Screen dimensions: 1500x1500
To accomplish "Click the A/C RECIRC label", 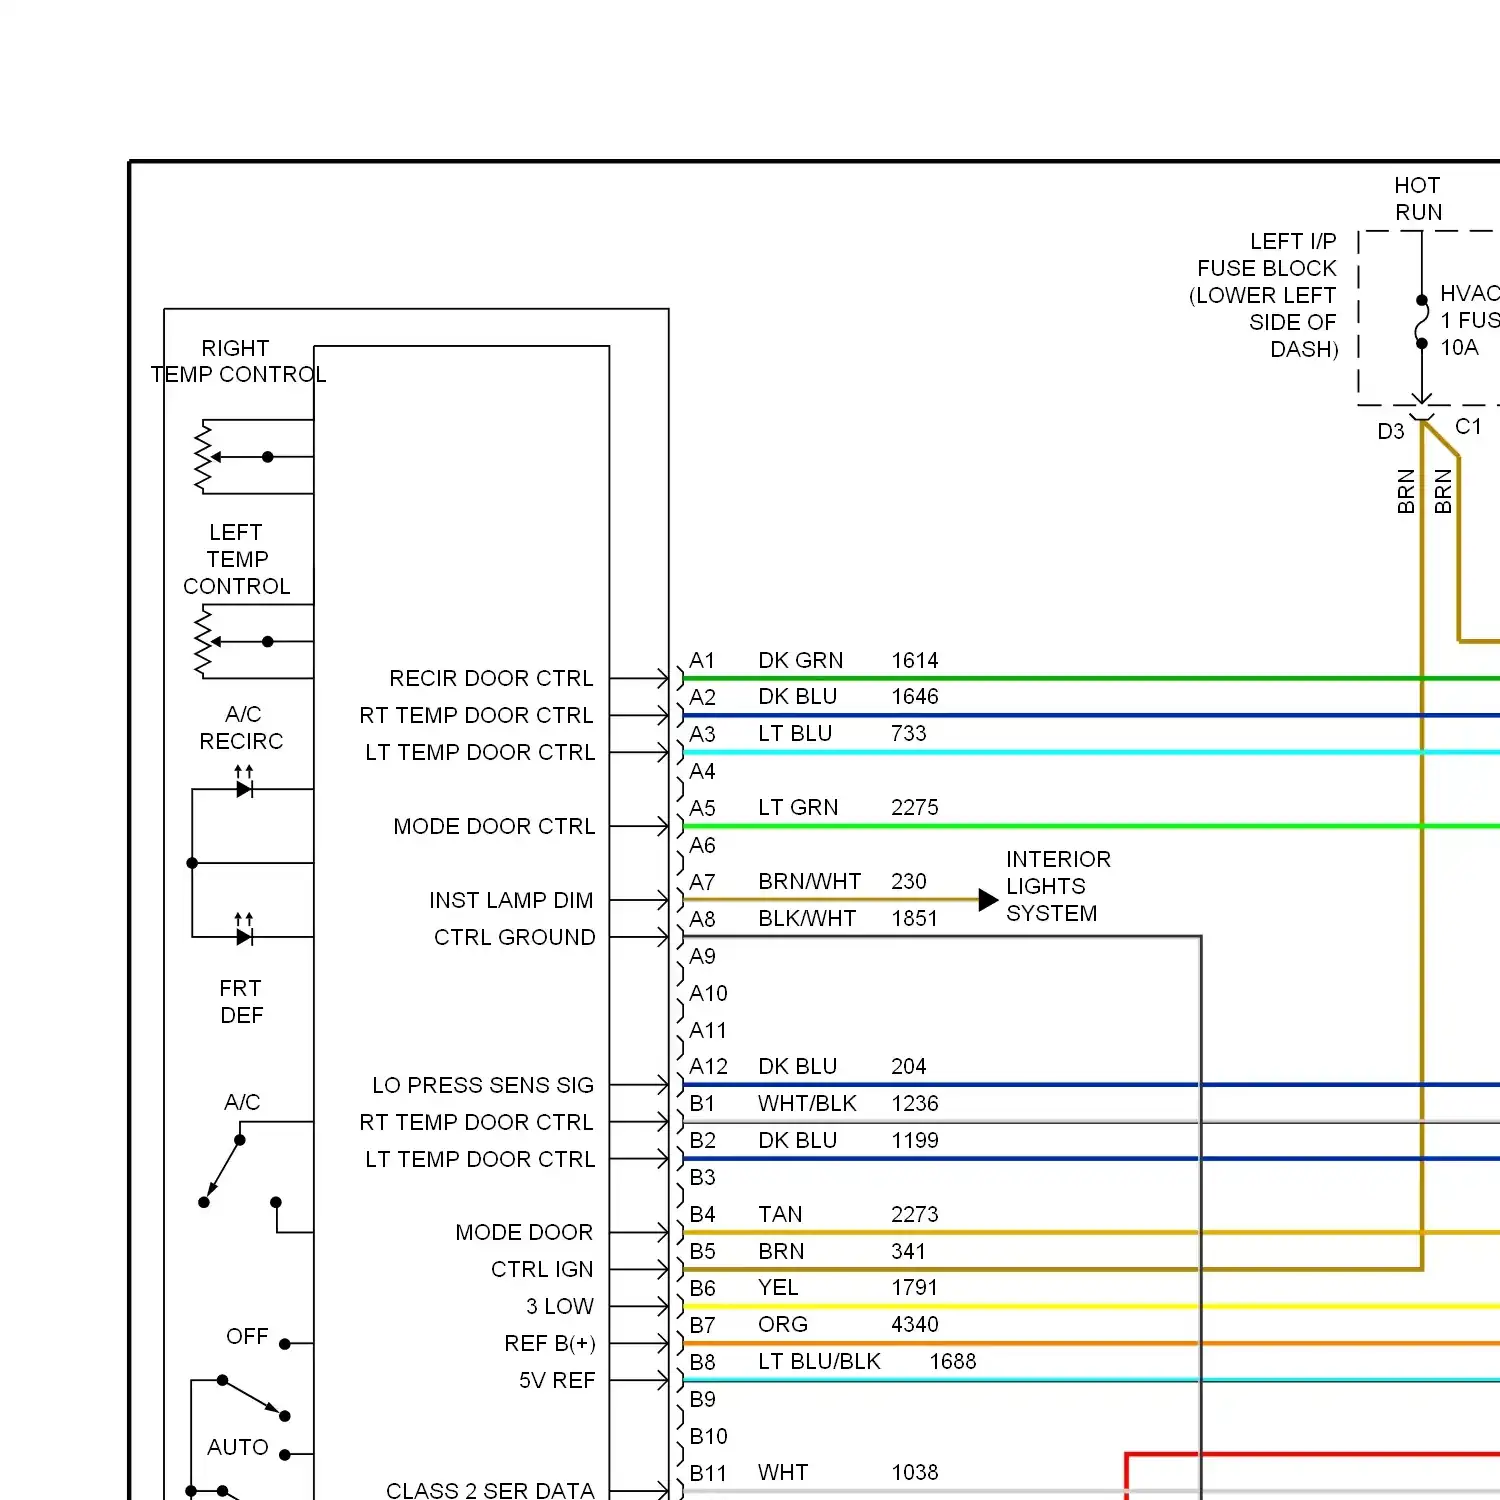I will coord(241,727).
